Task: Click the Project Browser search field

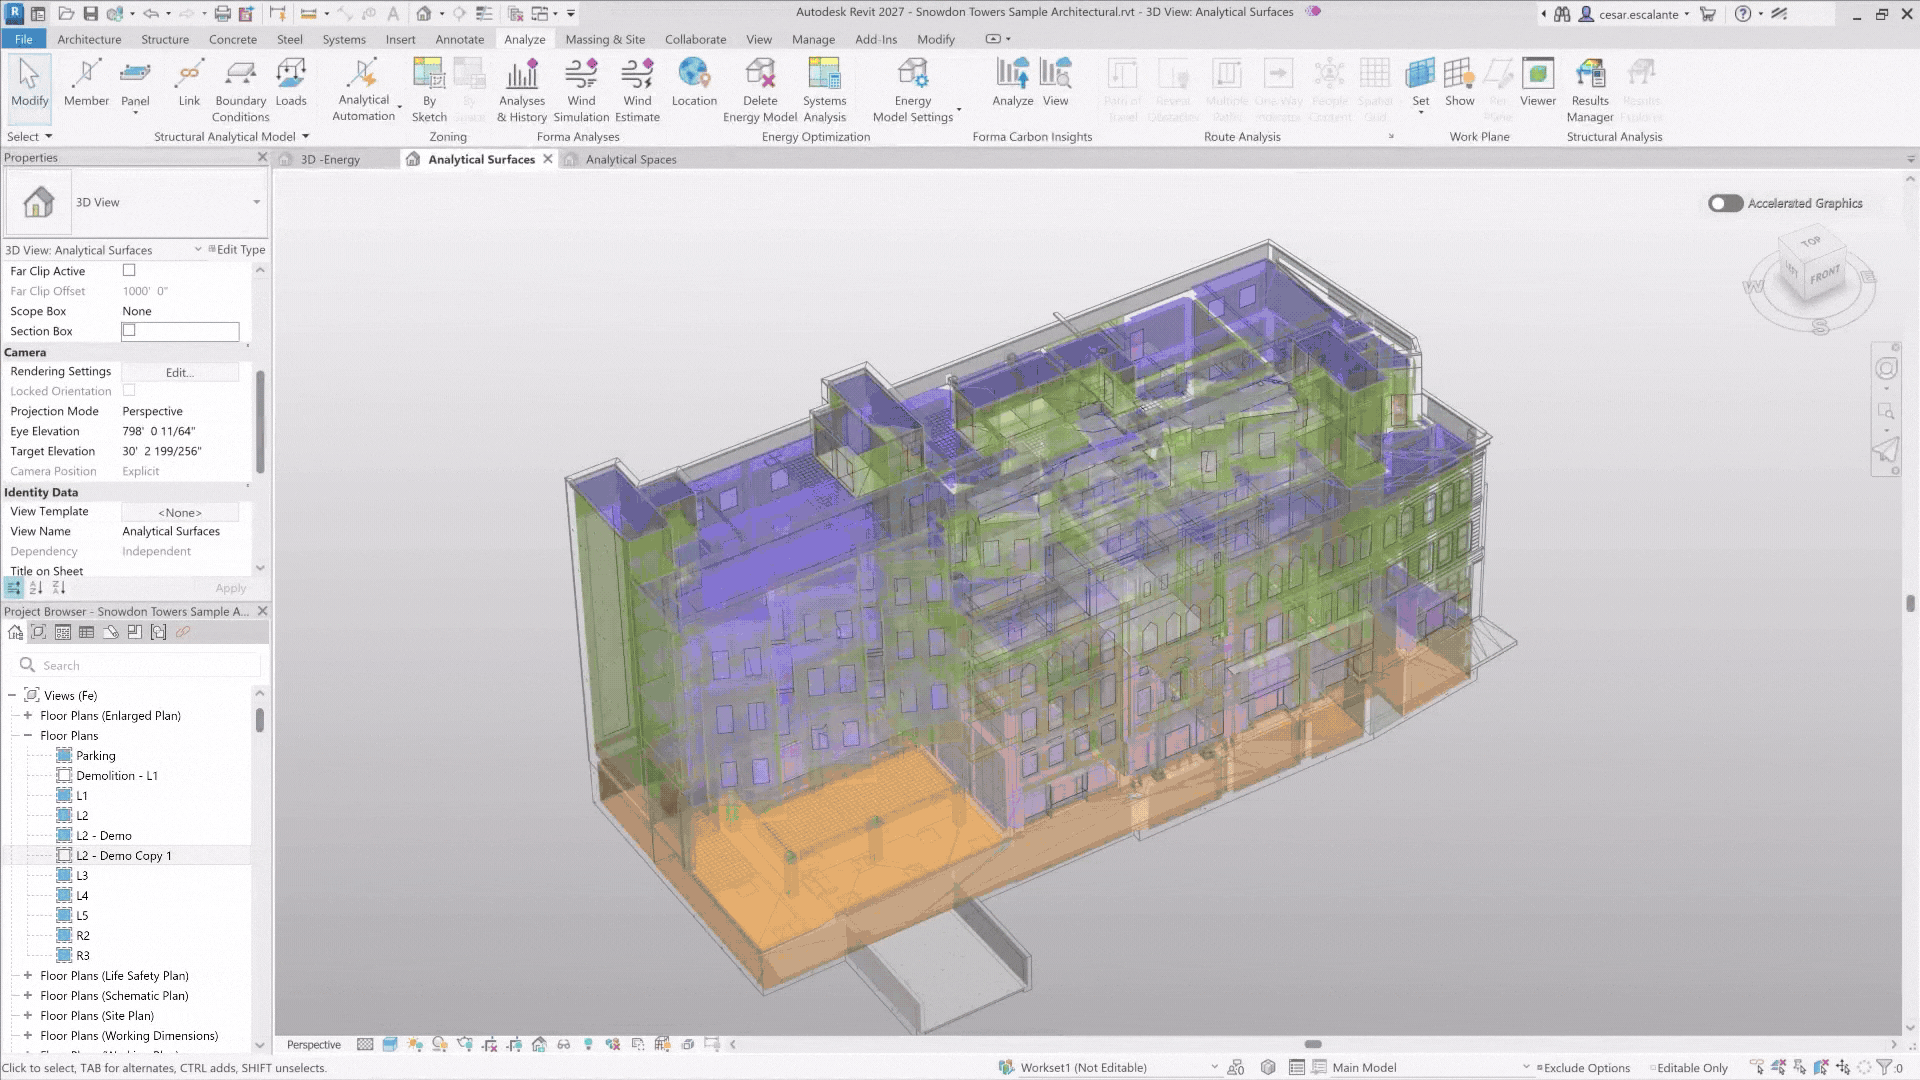Action: pyautogui.click(x=140, y=665)
